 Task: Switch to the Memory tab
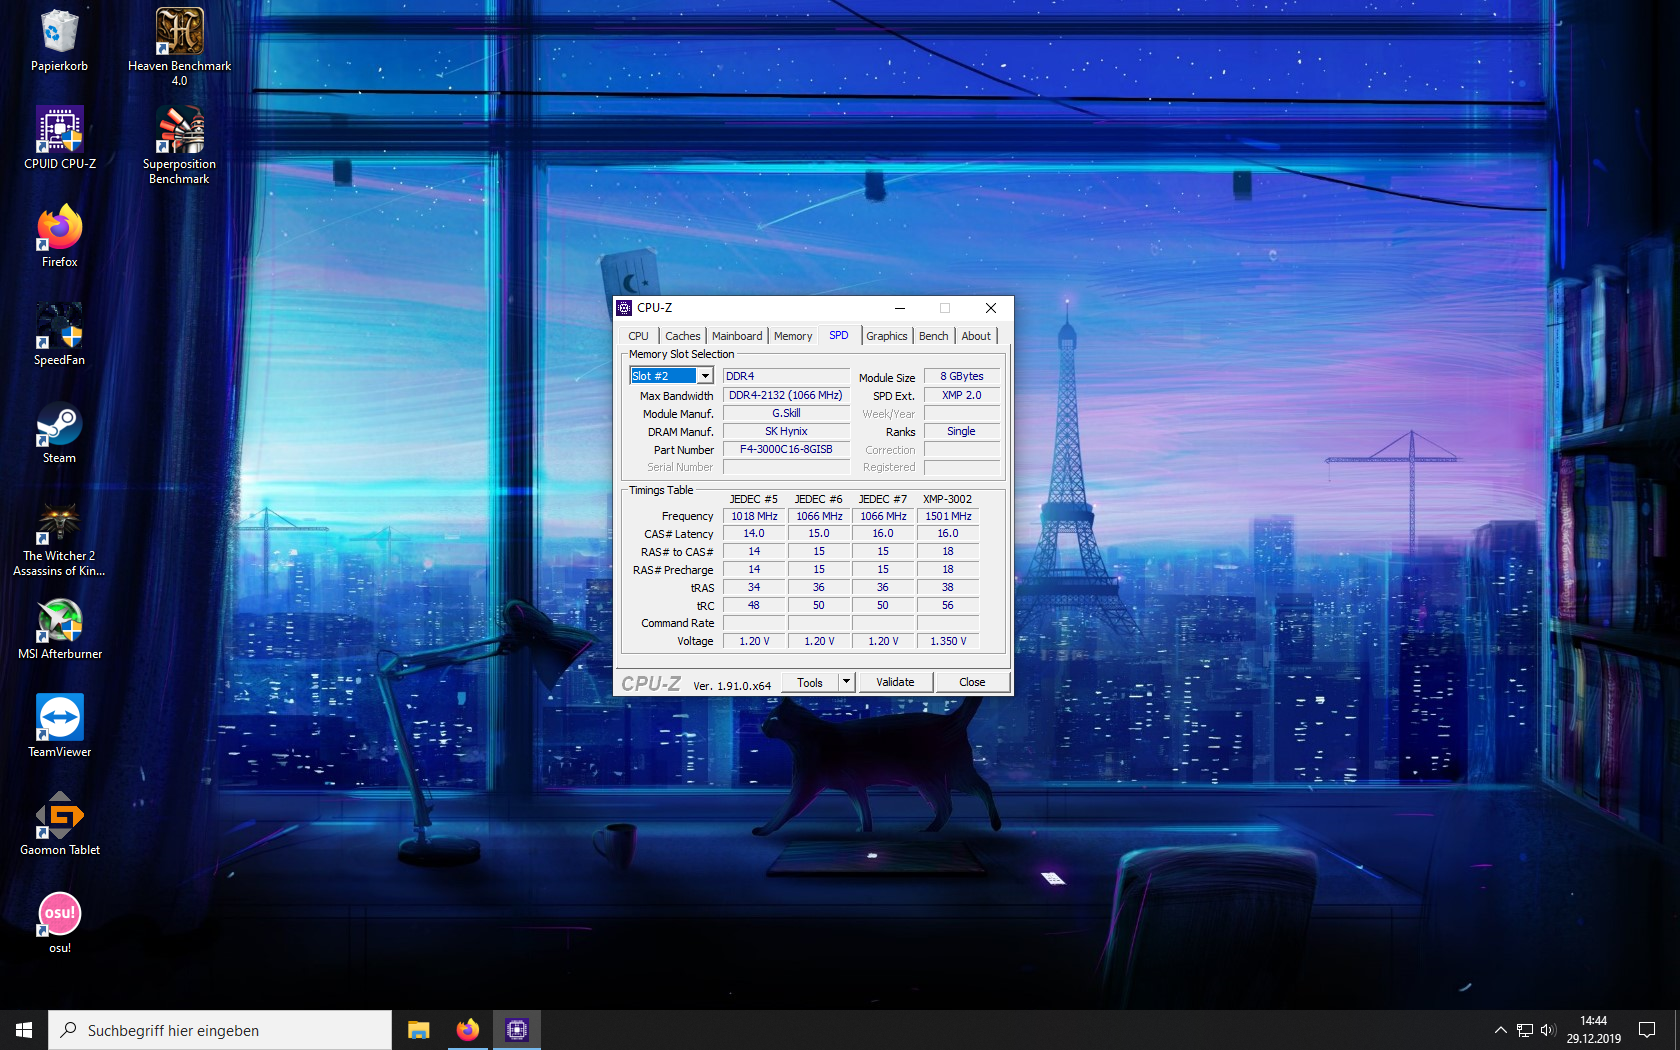pyautogui.click(x=793, y=336)
